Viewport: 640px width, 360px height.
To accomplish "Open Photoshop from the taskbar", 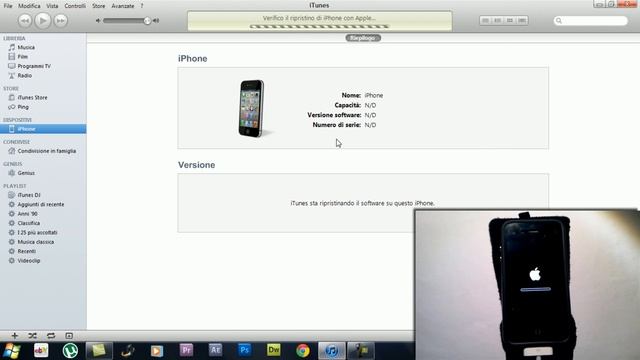I will [244, 350].
